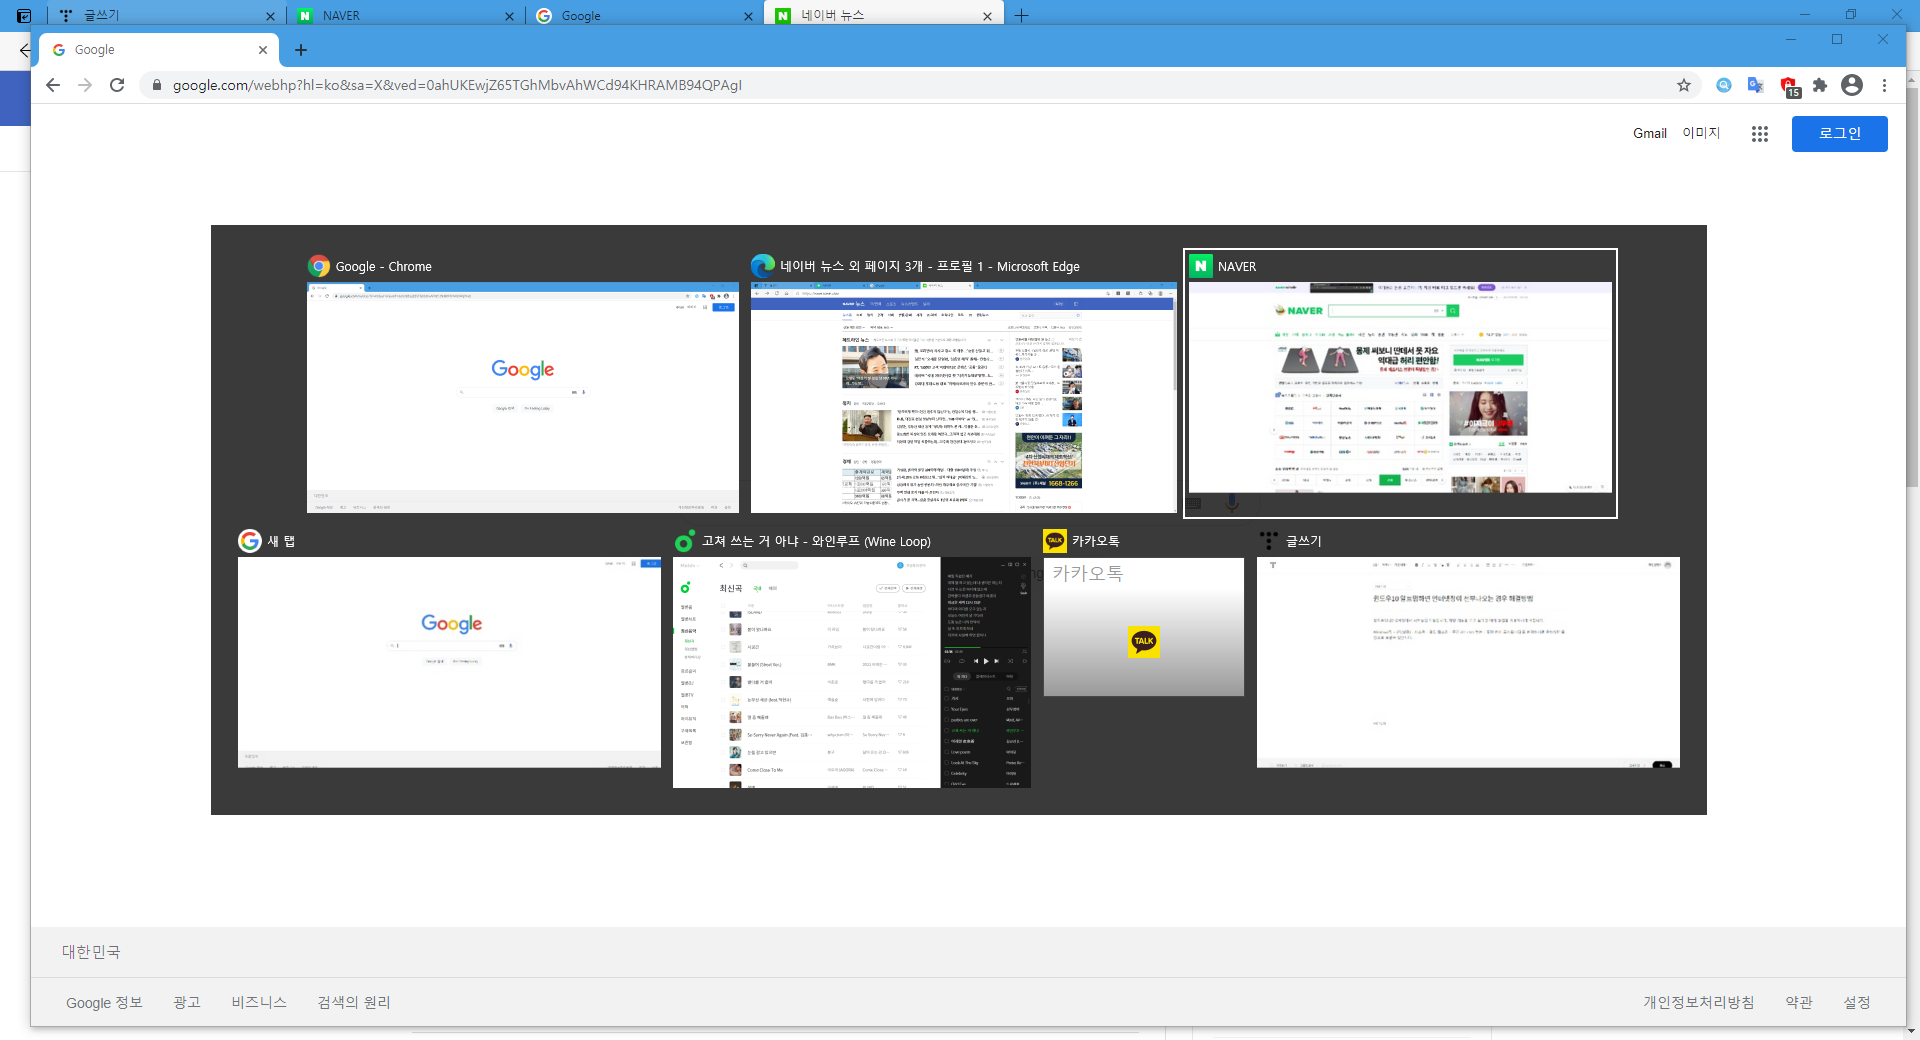Click the Chrome icon beside Google - Chrome title
The height and width of the screenshot is (1040, 1920).
(319, 266)
